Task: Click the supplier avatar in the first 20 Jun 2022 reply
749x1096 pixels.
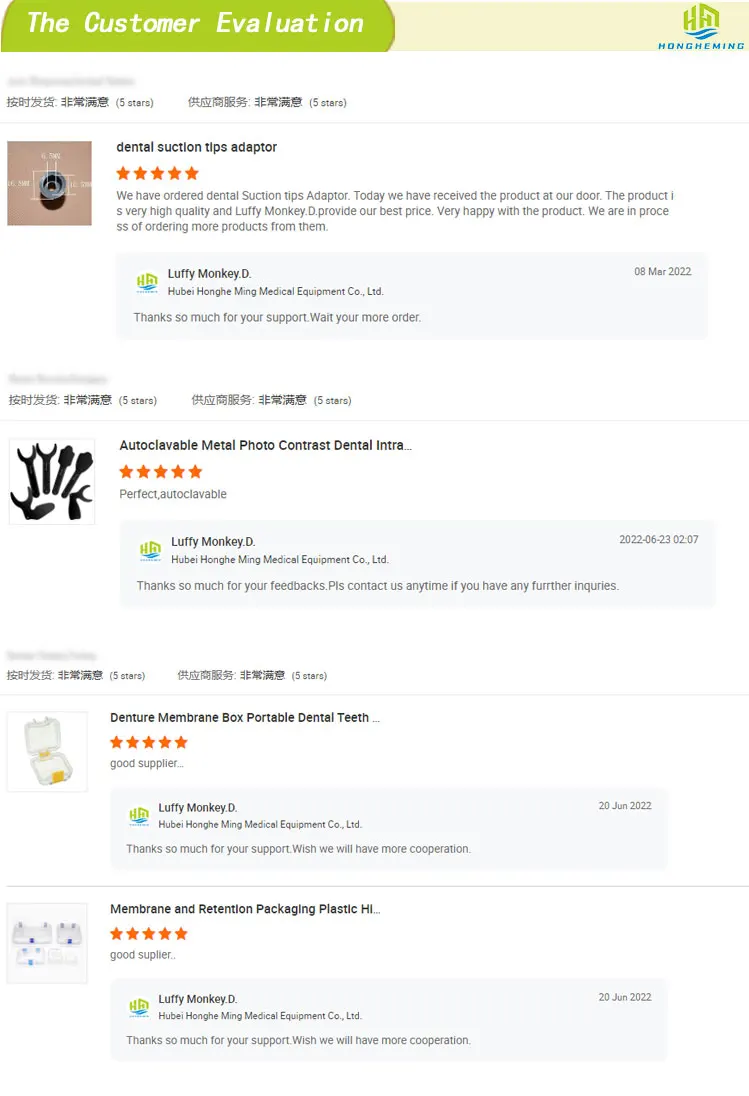Action: click(x=138, y=816)
